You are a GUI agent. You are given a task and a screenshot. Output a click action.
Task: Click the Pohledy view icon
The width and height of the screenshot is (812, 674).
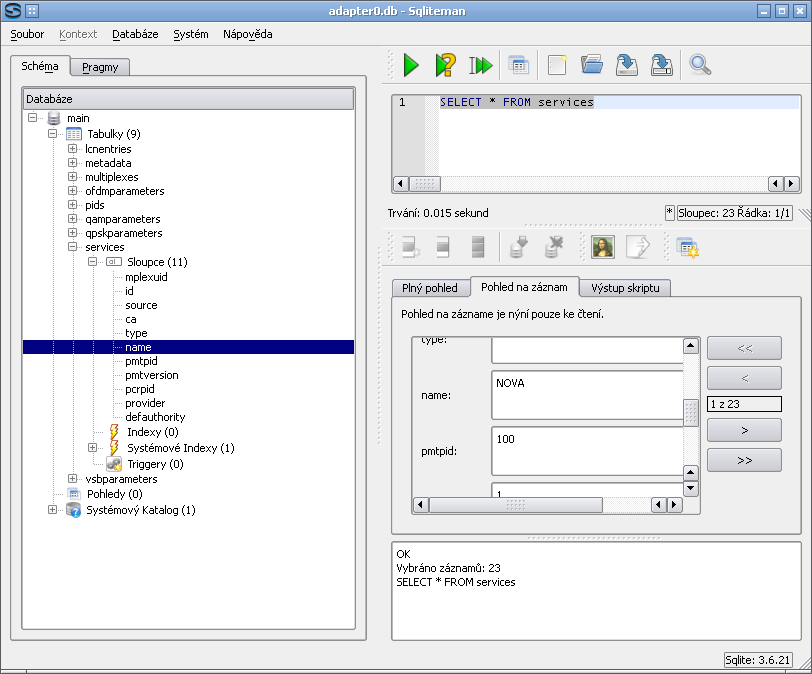[74, 494]
